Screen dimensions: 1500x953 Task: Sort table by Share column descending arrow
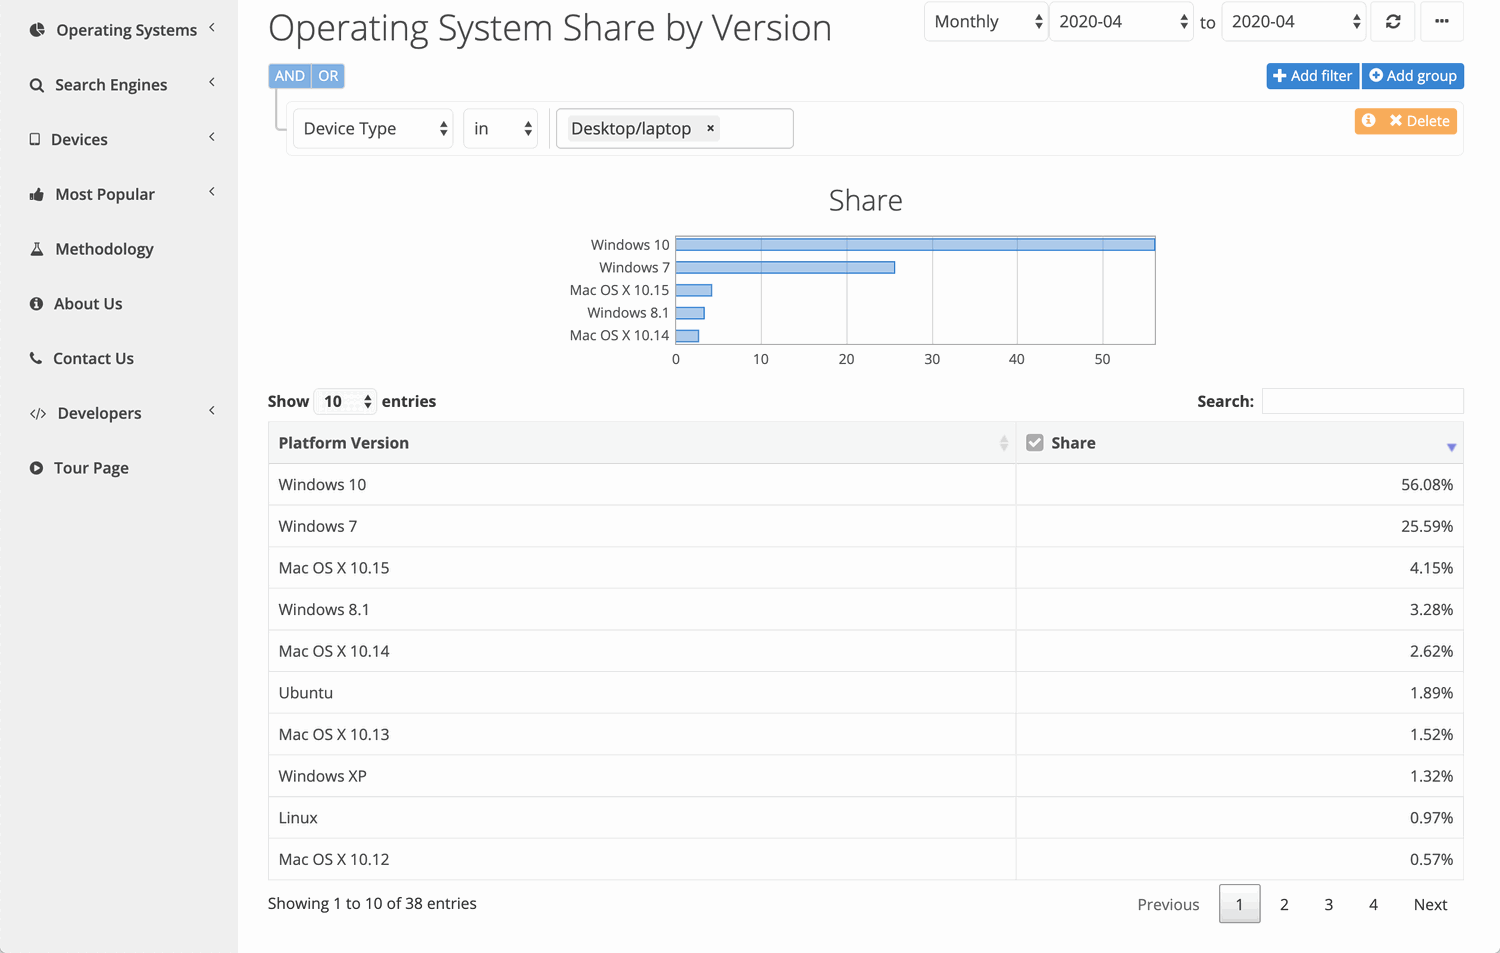click(1451, 447)
